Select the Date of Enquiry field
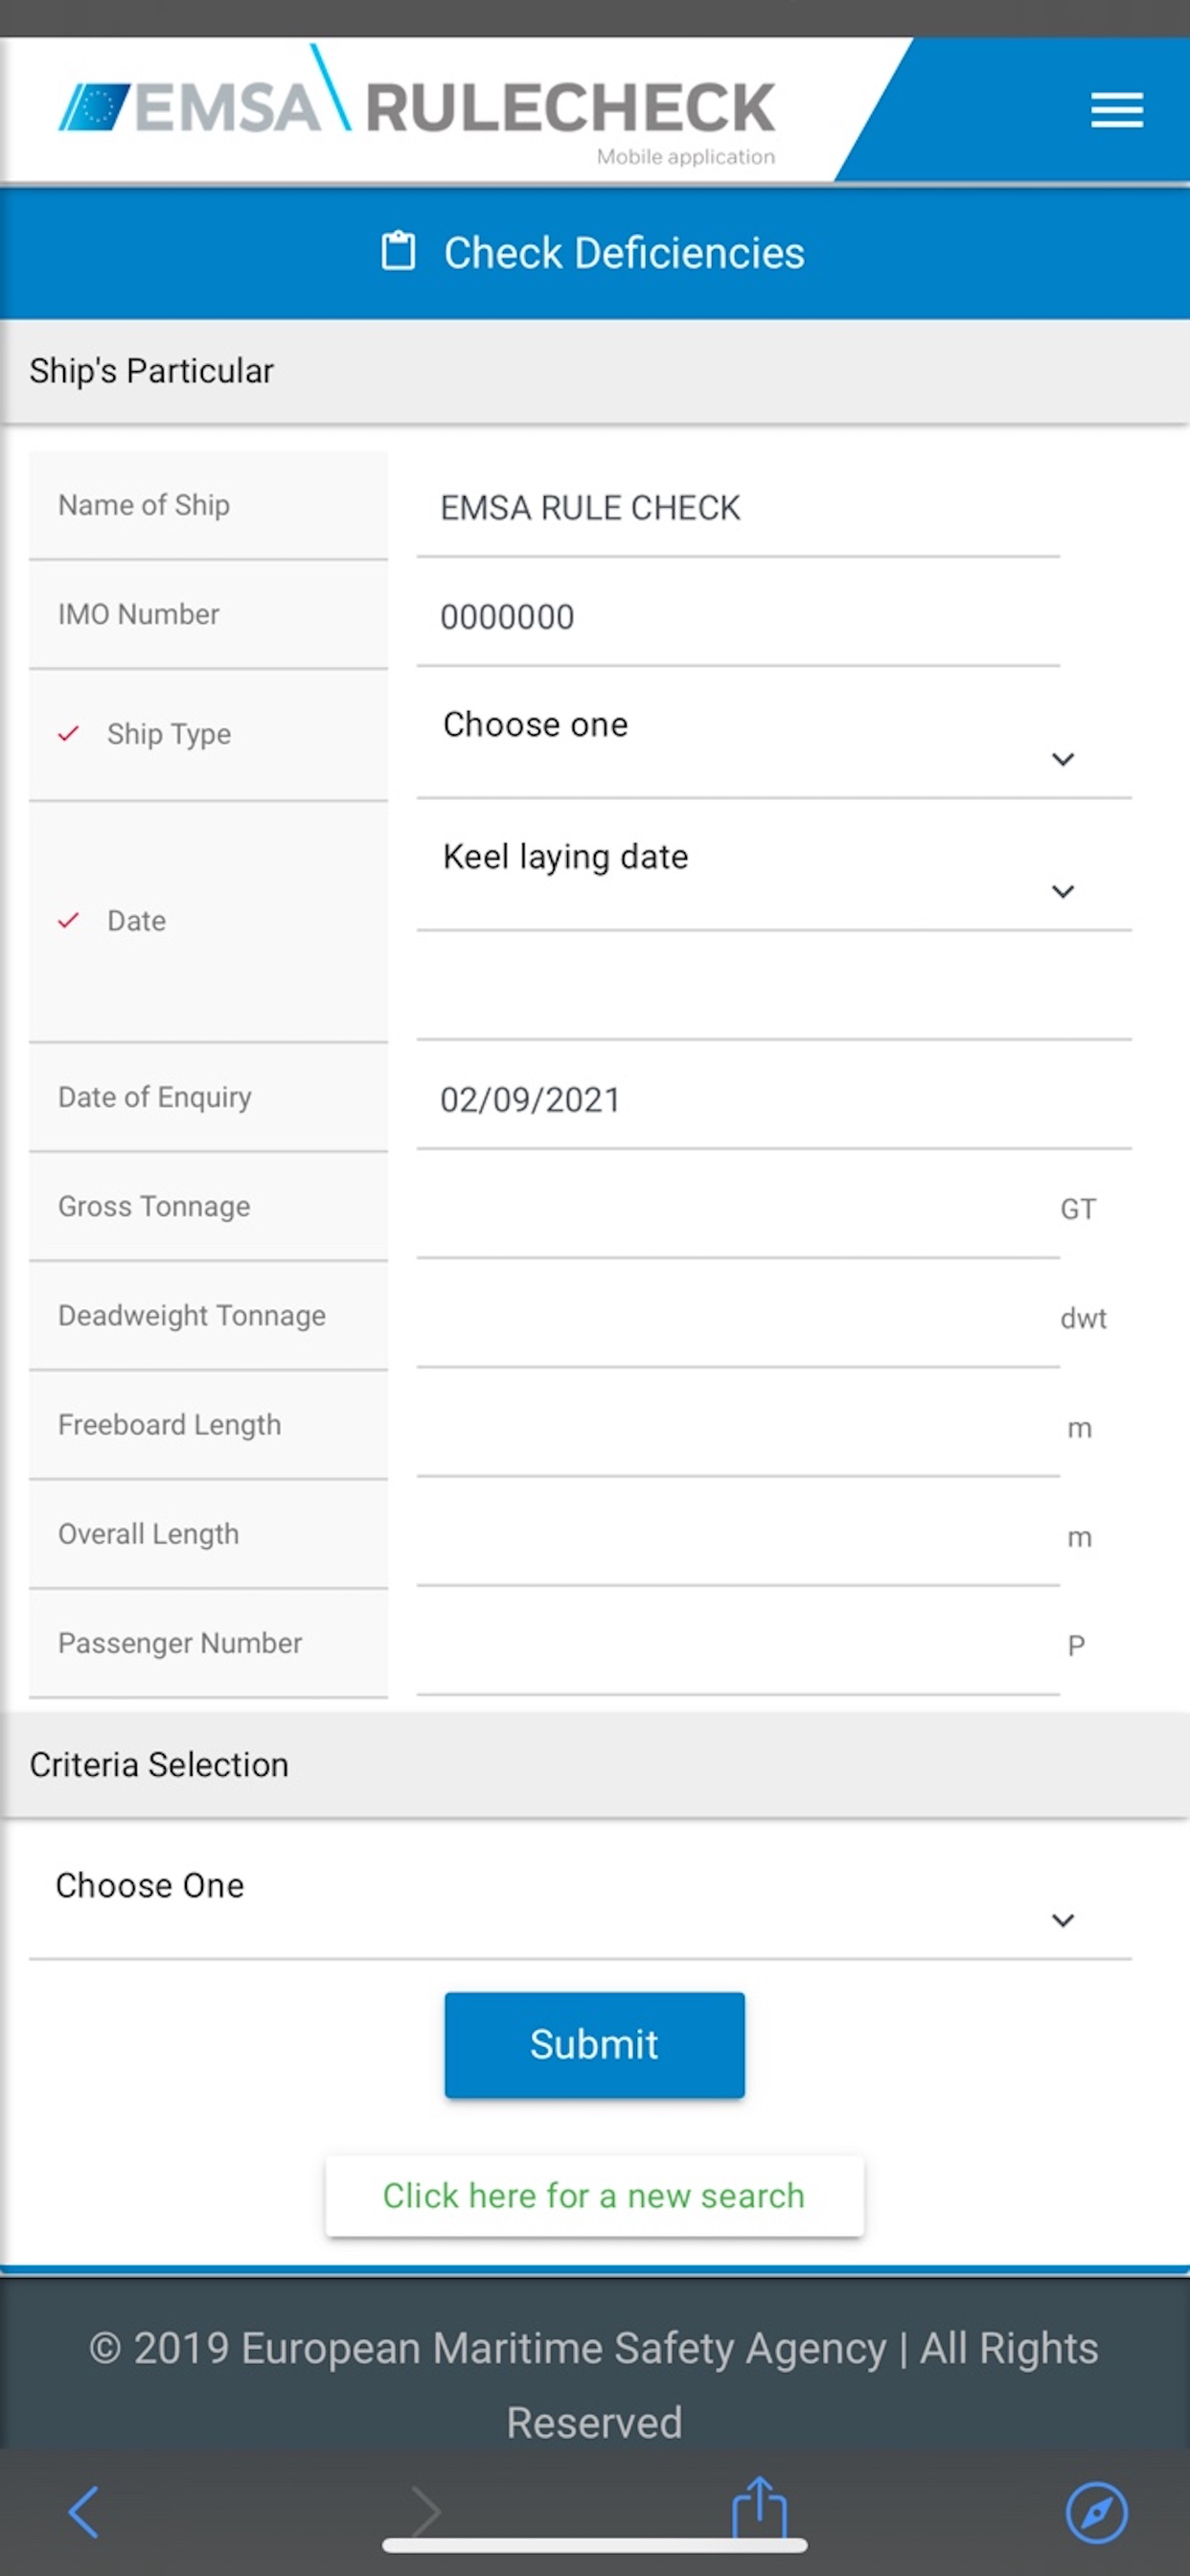This screenshot has width=1190, height=2576. tap(774, 1099)
